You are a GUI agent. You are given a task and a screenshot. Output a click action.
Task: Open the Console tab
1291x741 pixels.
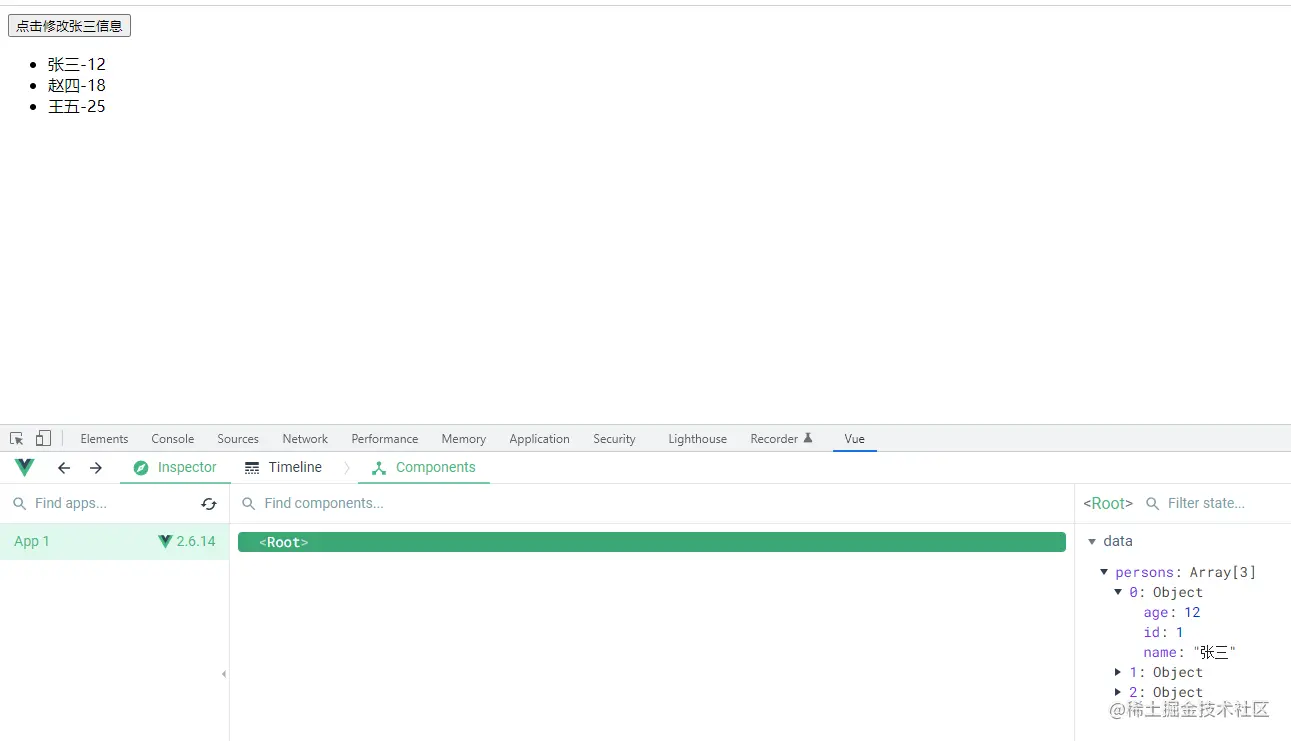coord(173,439)
